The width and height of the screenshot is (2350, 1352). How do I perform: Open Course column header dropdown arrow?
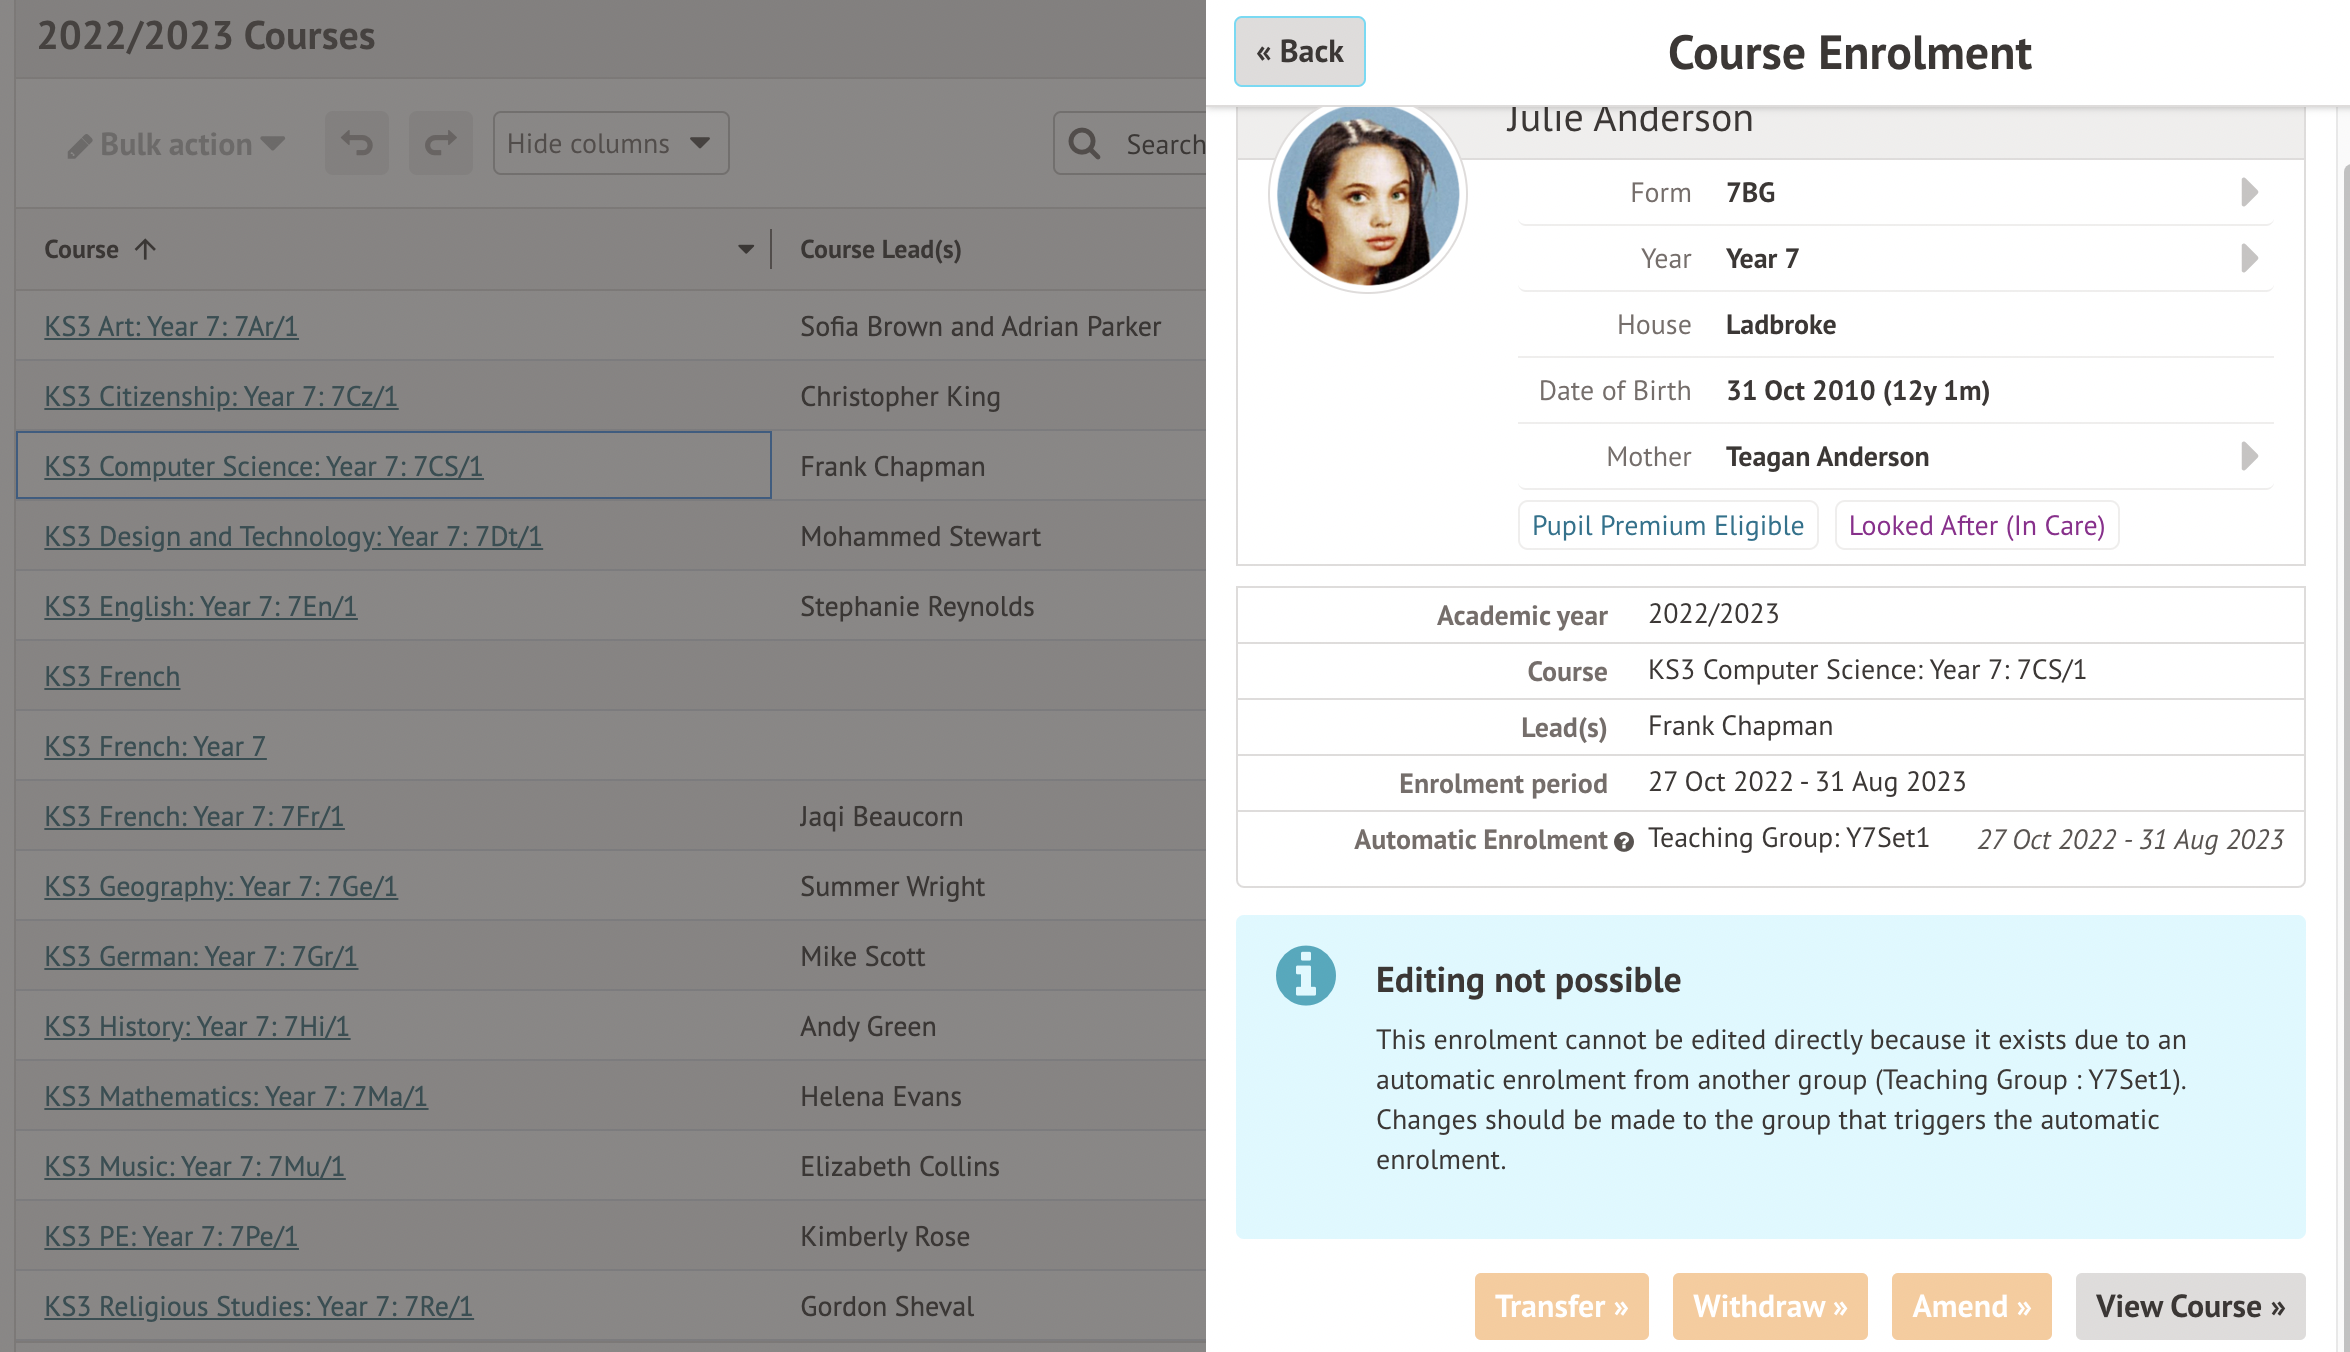coord(746,249)
